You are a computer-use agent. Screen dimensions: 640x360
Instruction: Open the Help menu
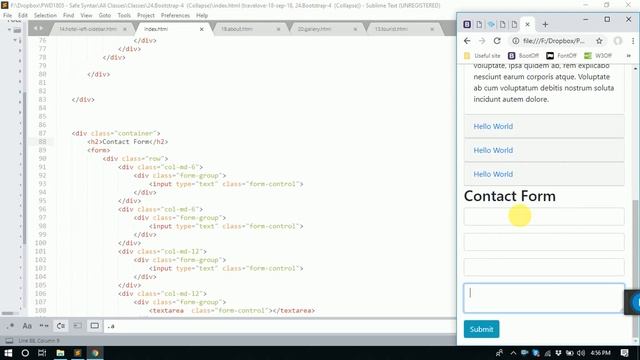click(202, 15)
